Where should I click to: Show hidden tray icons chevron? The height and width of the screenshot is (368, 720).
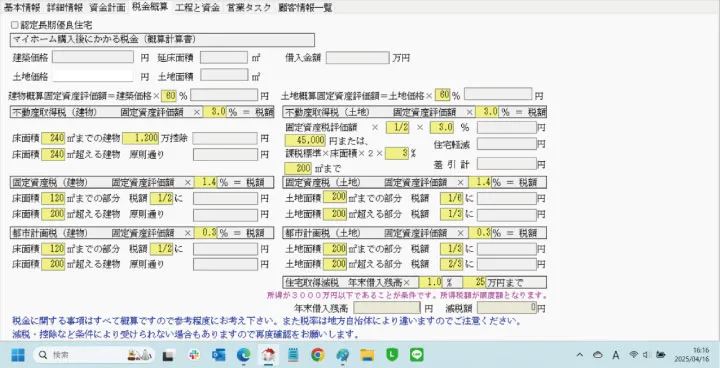pos(579,355)
